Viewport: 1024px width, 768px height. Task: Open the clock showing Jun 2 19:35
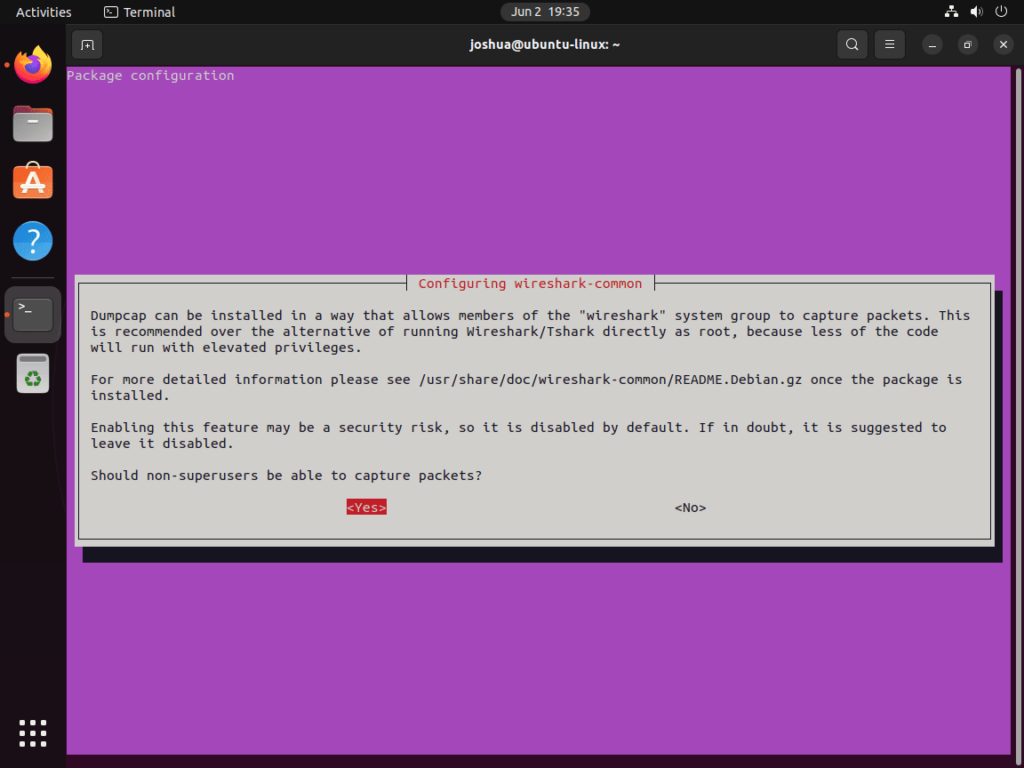(x=545, y=12)
